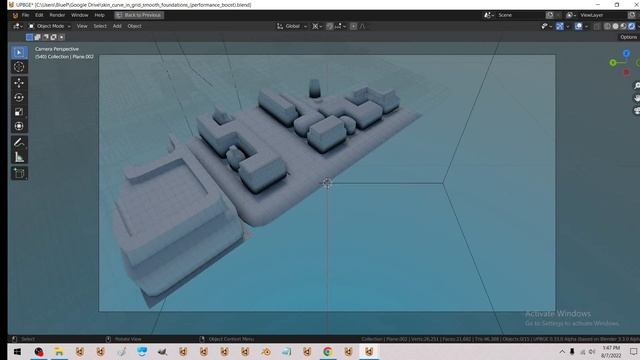The width and height of the screenshot is (640, 360).
Task: Click the UPBGE logo icon in top bar
Action: 15,15
